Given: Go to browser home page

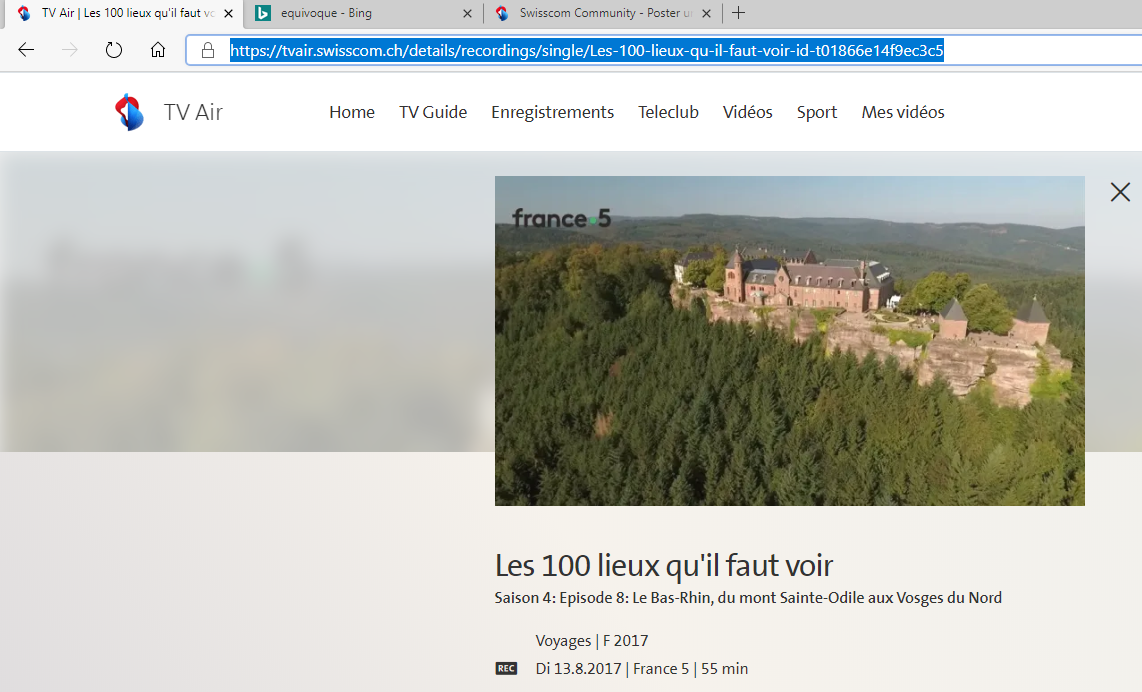Looking at the screenshot, I should pyautogui.click(x=158, y=50).
